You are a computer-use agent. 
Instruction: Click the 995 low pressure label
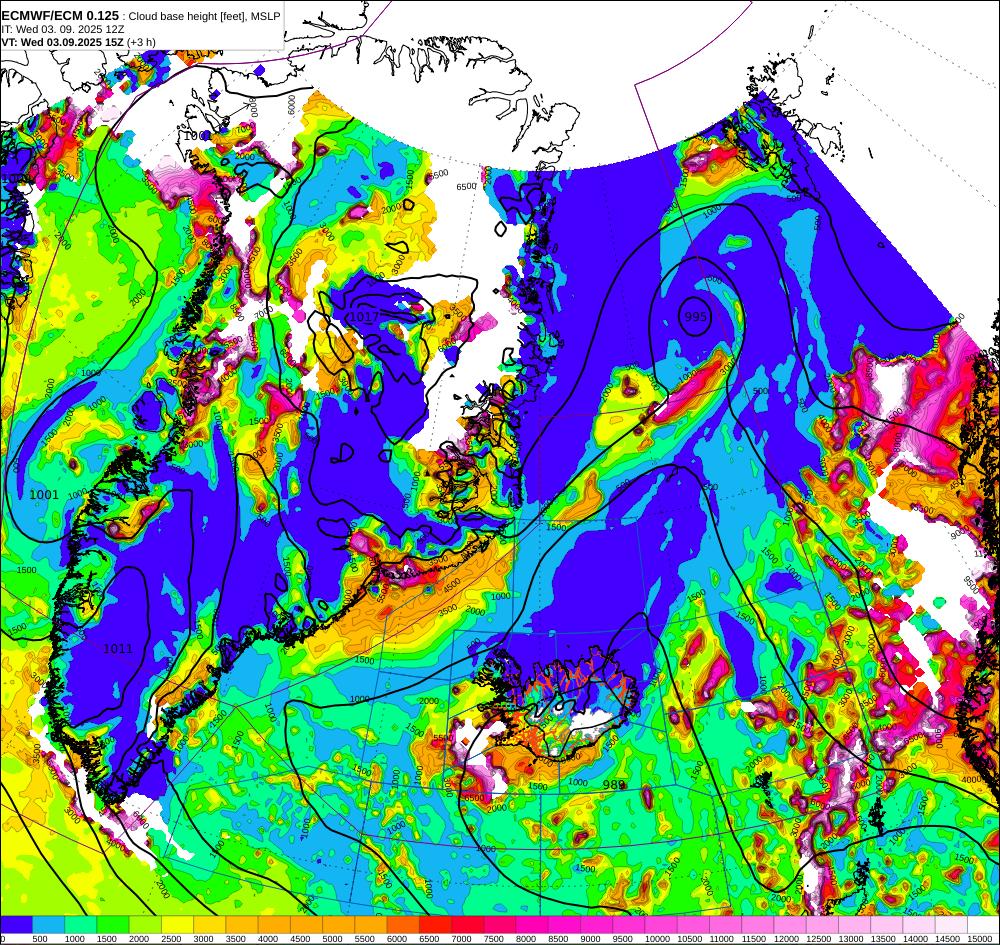pyautogui.click(x=695, y=316)
